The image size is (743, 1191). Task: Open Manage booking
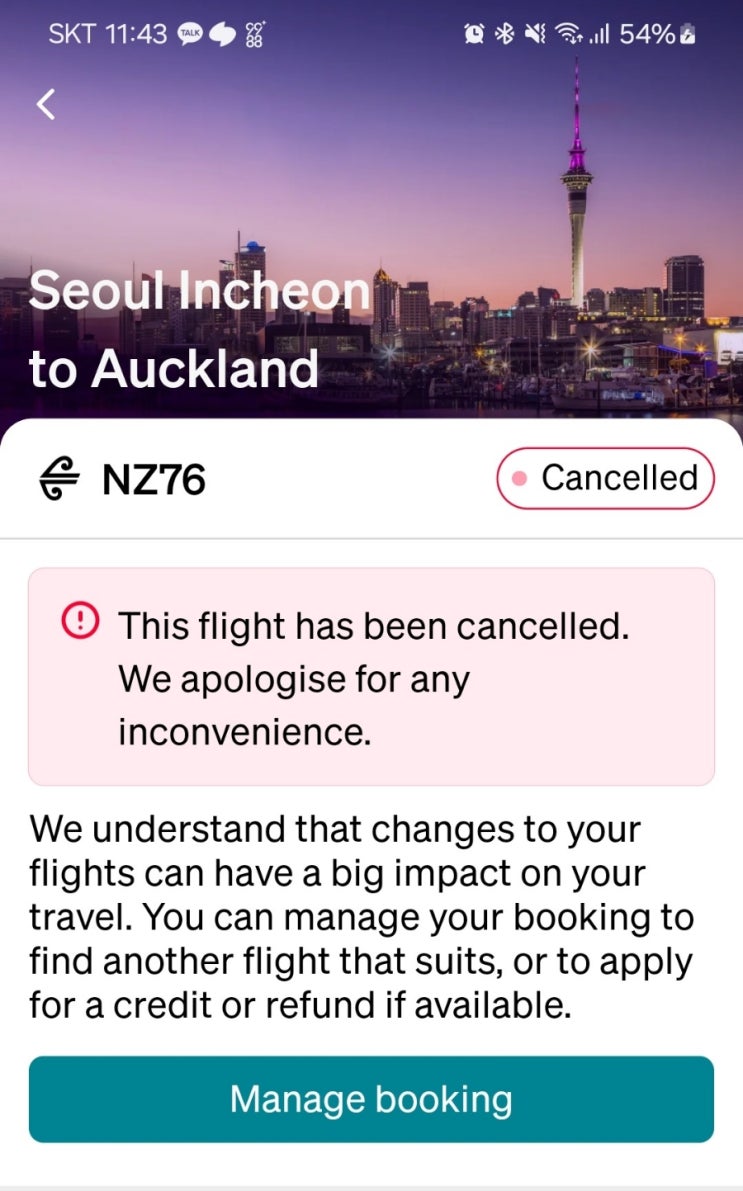372,1099
